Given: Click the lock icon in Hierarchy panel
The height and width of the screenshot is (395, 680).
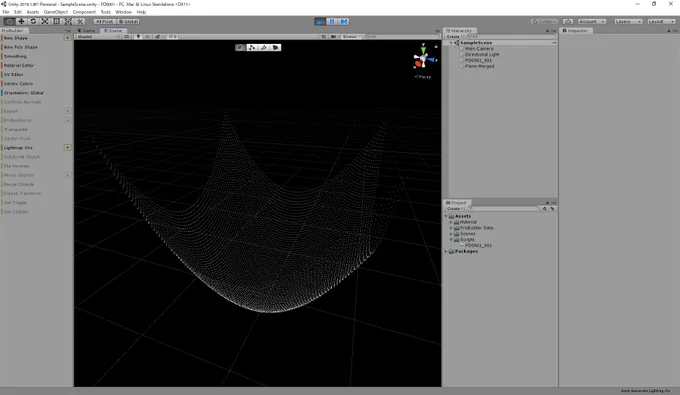Looking at the screenshot, I should point(547,31).
